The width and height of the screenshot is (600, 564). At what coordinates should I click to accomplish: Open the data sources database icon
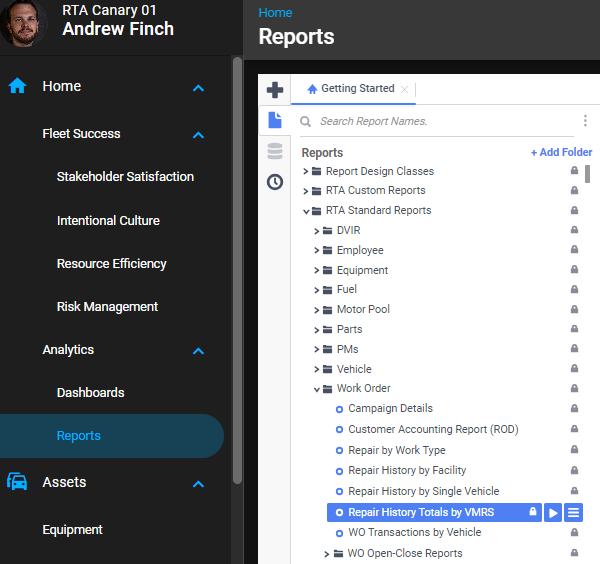click(275, 151)
